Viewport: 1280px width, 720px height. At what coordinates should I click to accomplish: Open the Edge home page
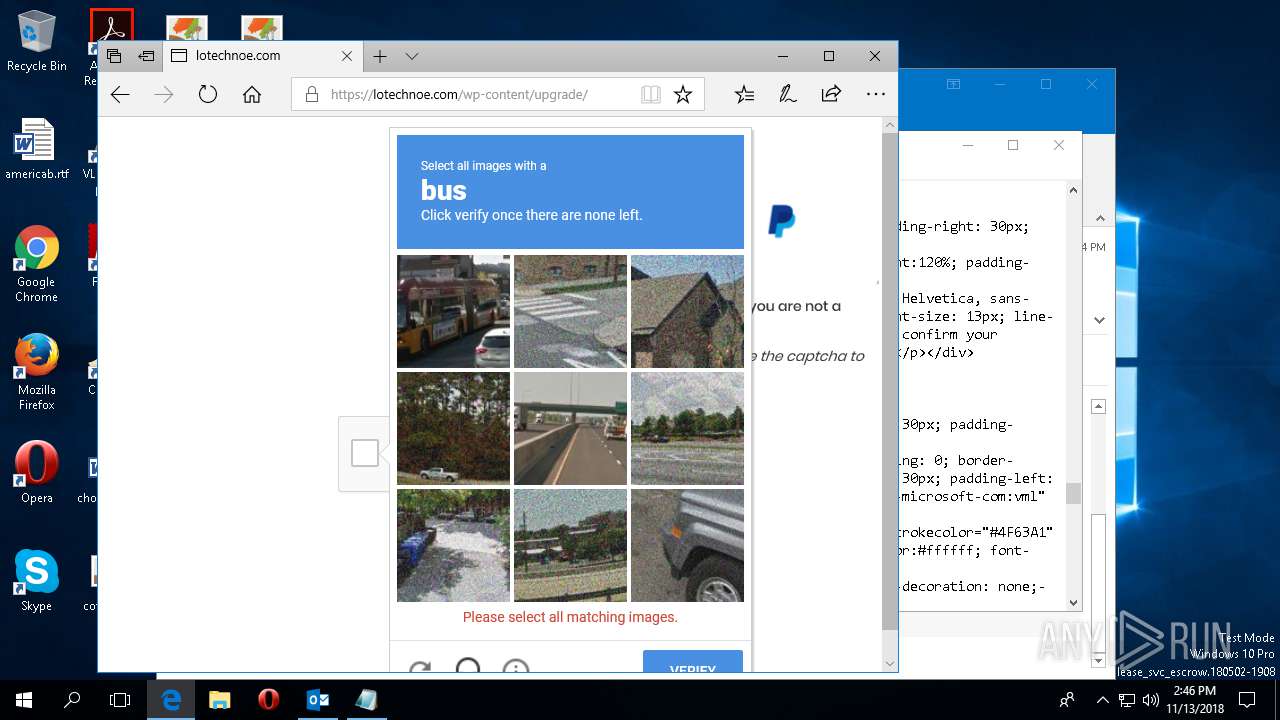click(252, 95)
